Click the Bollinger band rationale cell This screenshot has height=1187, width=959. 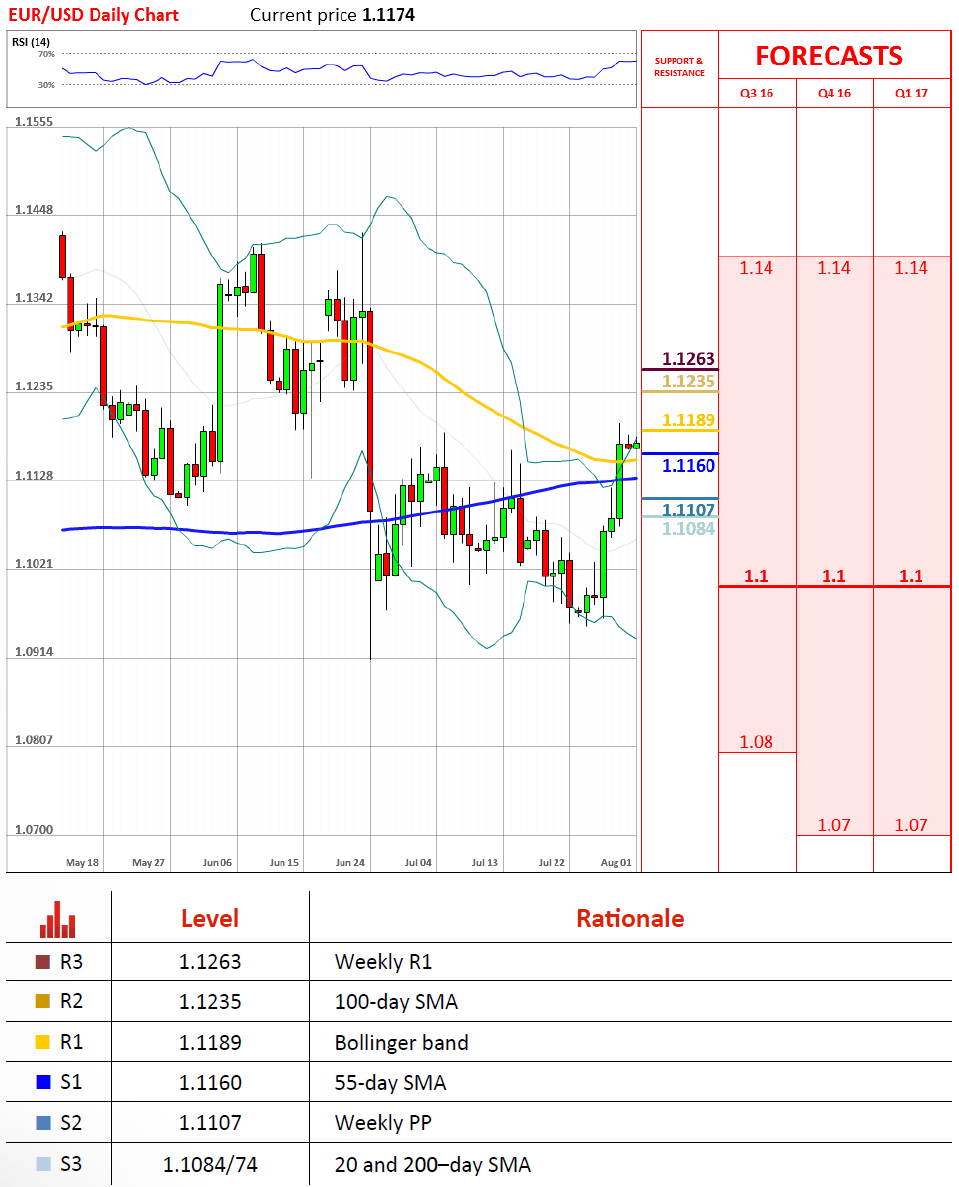tap(401, 1042)
